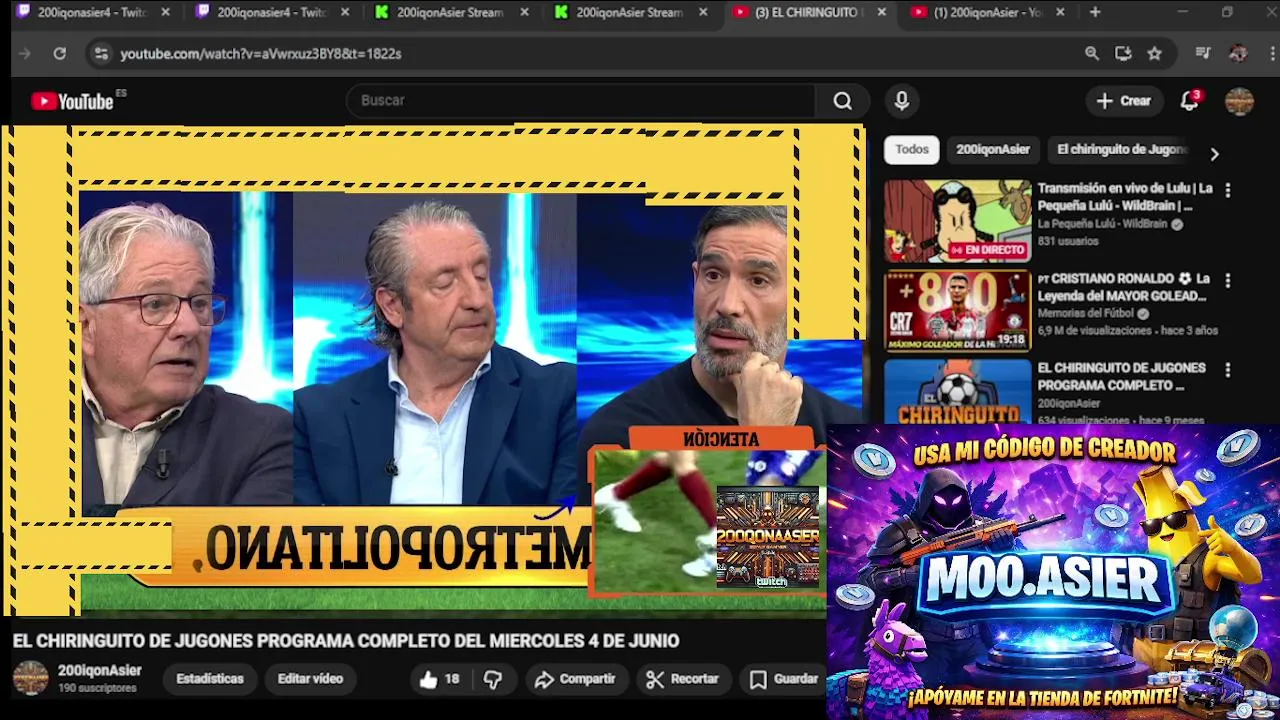
Task: Select the Todos filter chip
Action: [911, 149]
